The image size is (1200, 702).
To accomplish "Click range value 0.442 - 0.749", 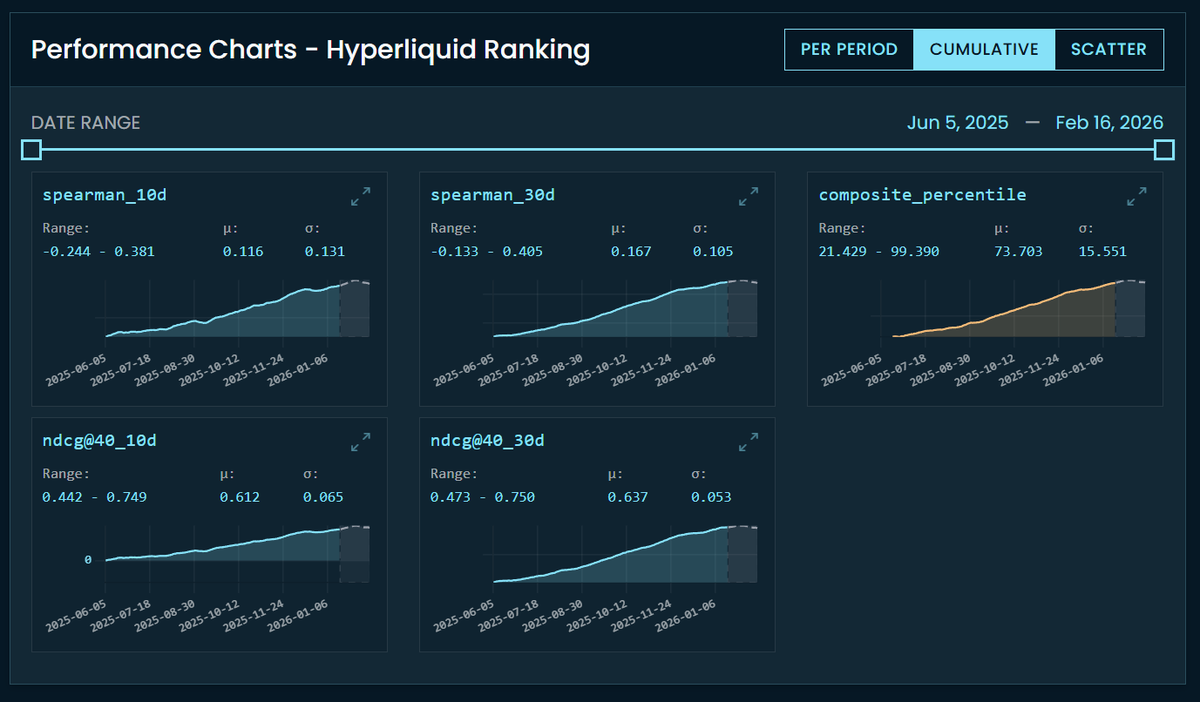I will (x=95, y=497).
